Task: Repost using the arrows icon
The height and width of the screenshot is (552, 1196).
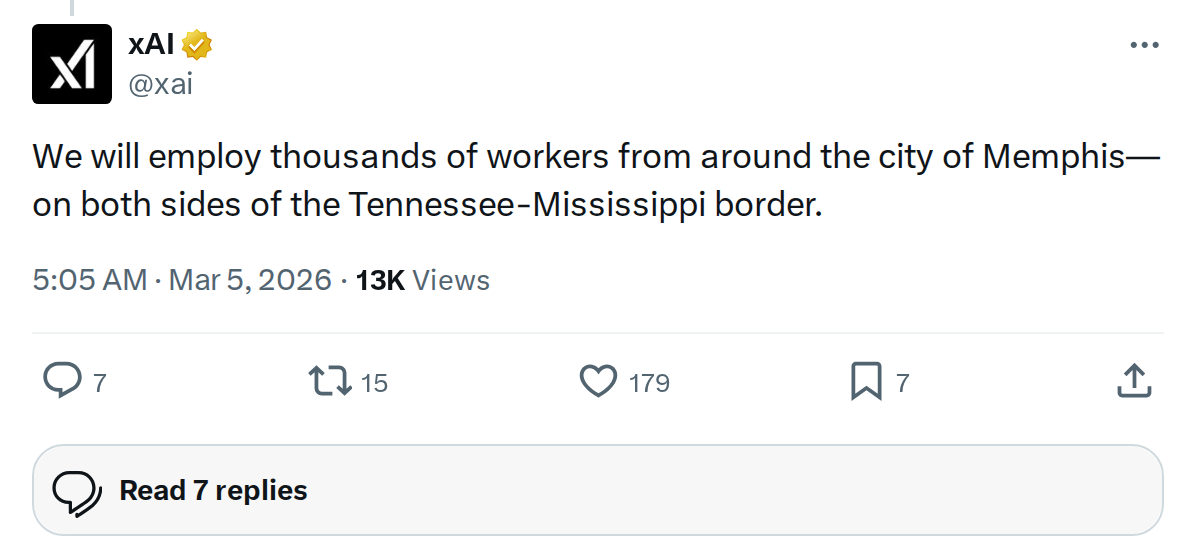Action: click(x=329, y=381)
